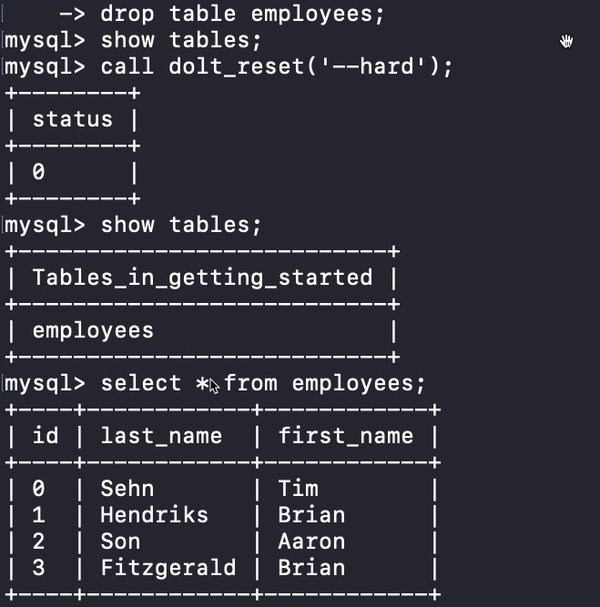Click the call dolt_reset('--hard') command

[277, 67]
